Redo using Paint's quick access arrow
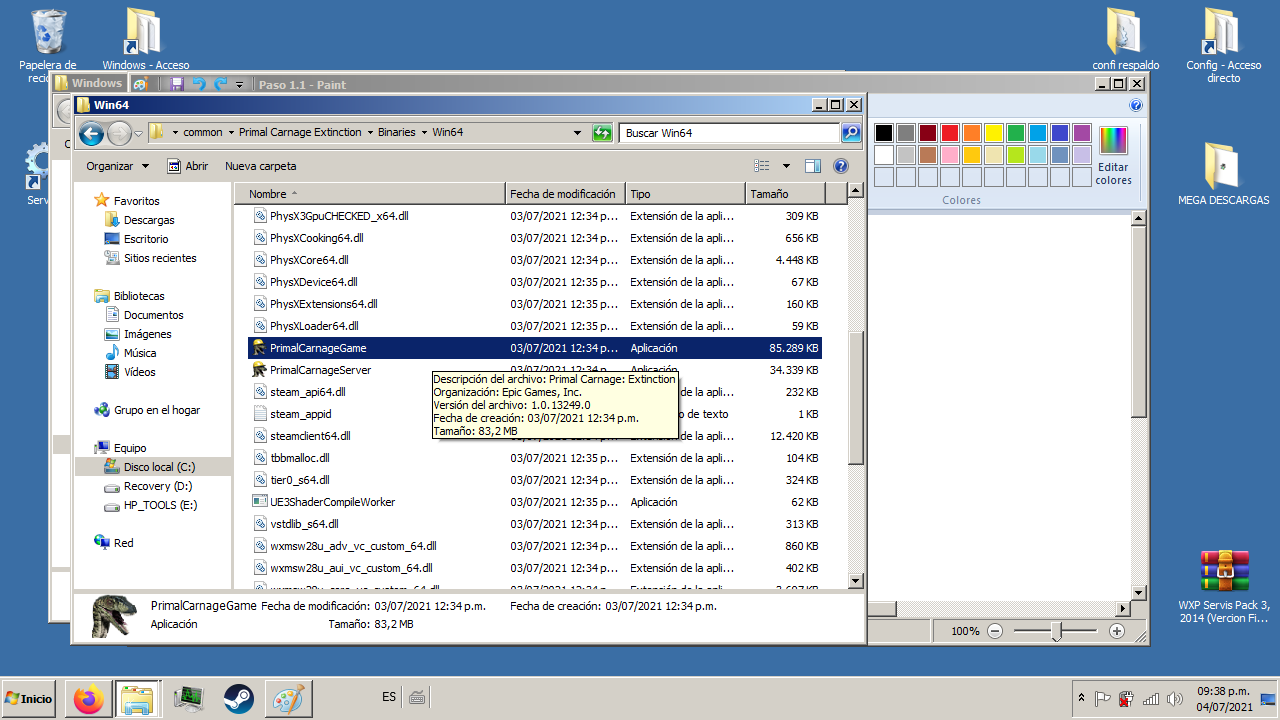 pos(221,84)
